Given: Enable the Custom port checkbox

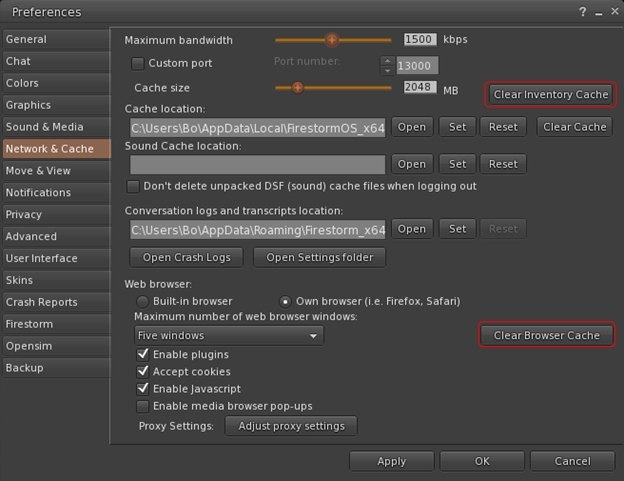Looking at the screenshot, I should pyautogui.click(x=139, y=64).
